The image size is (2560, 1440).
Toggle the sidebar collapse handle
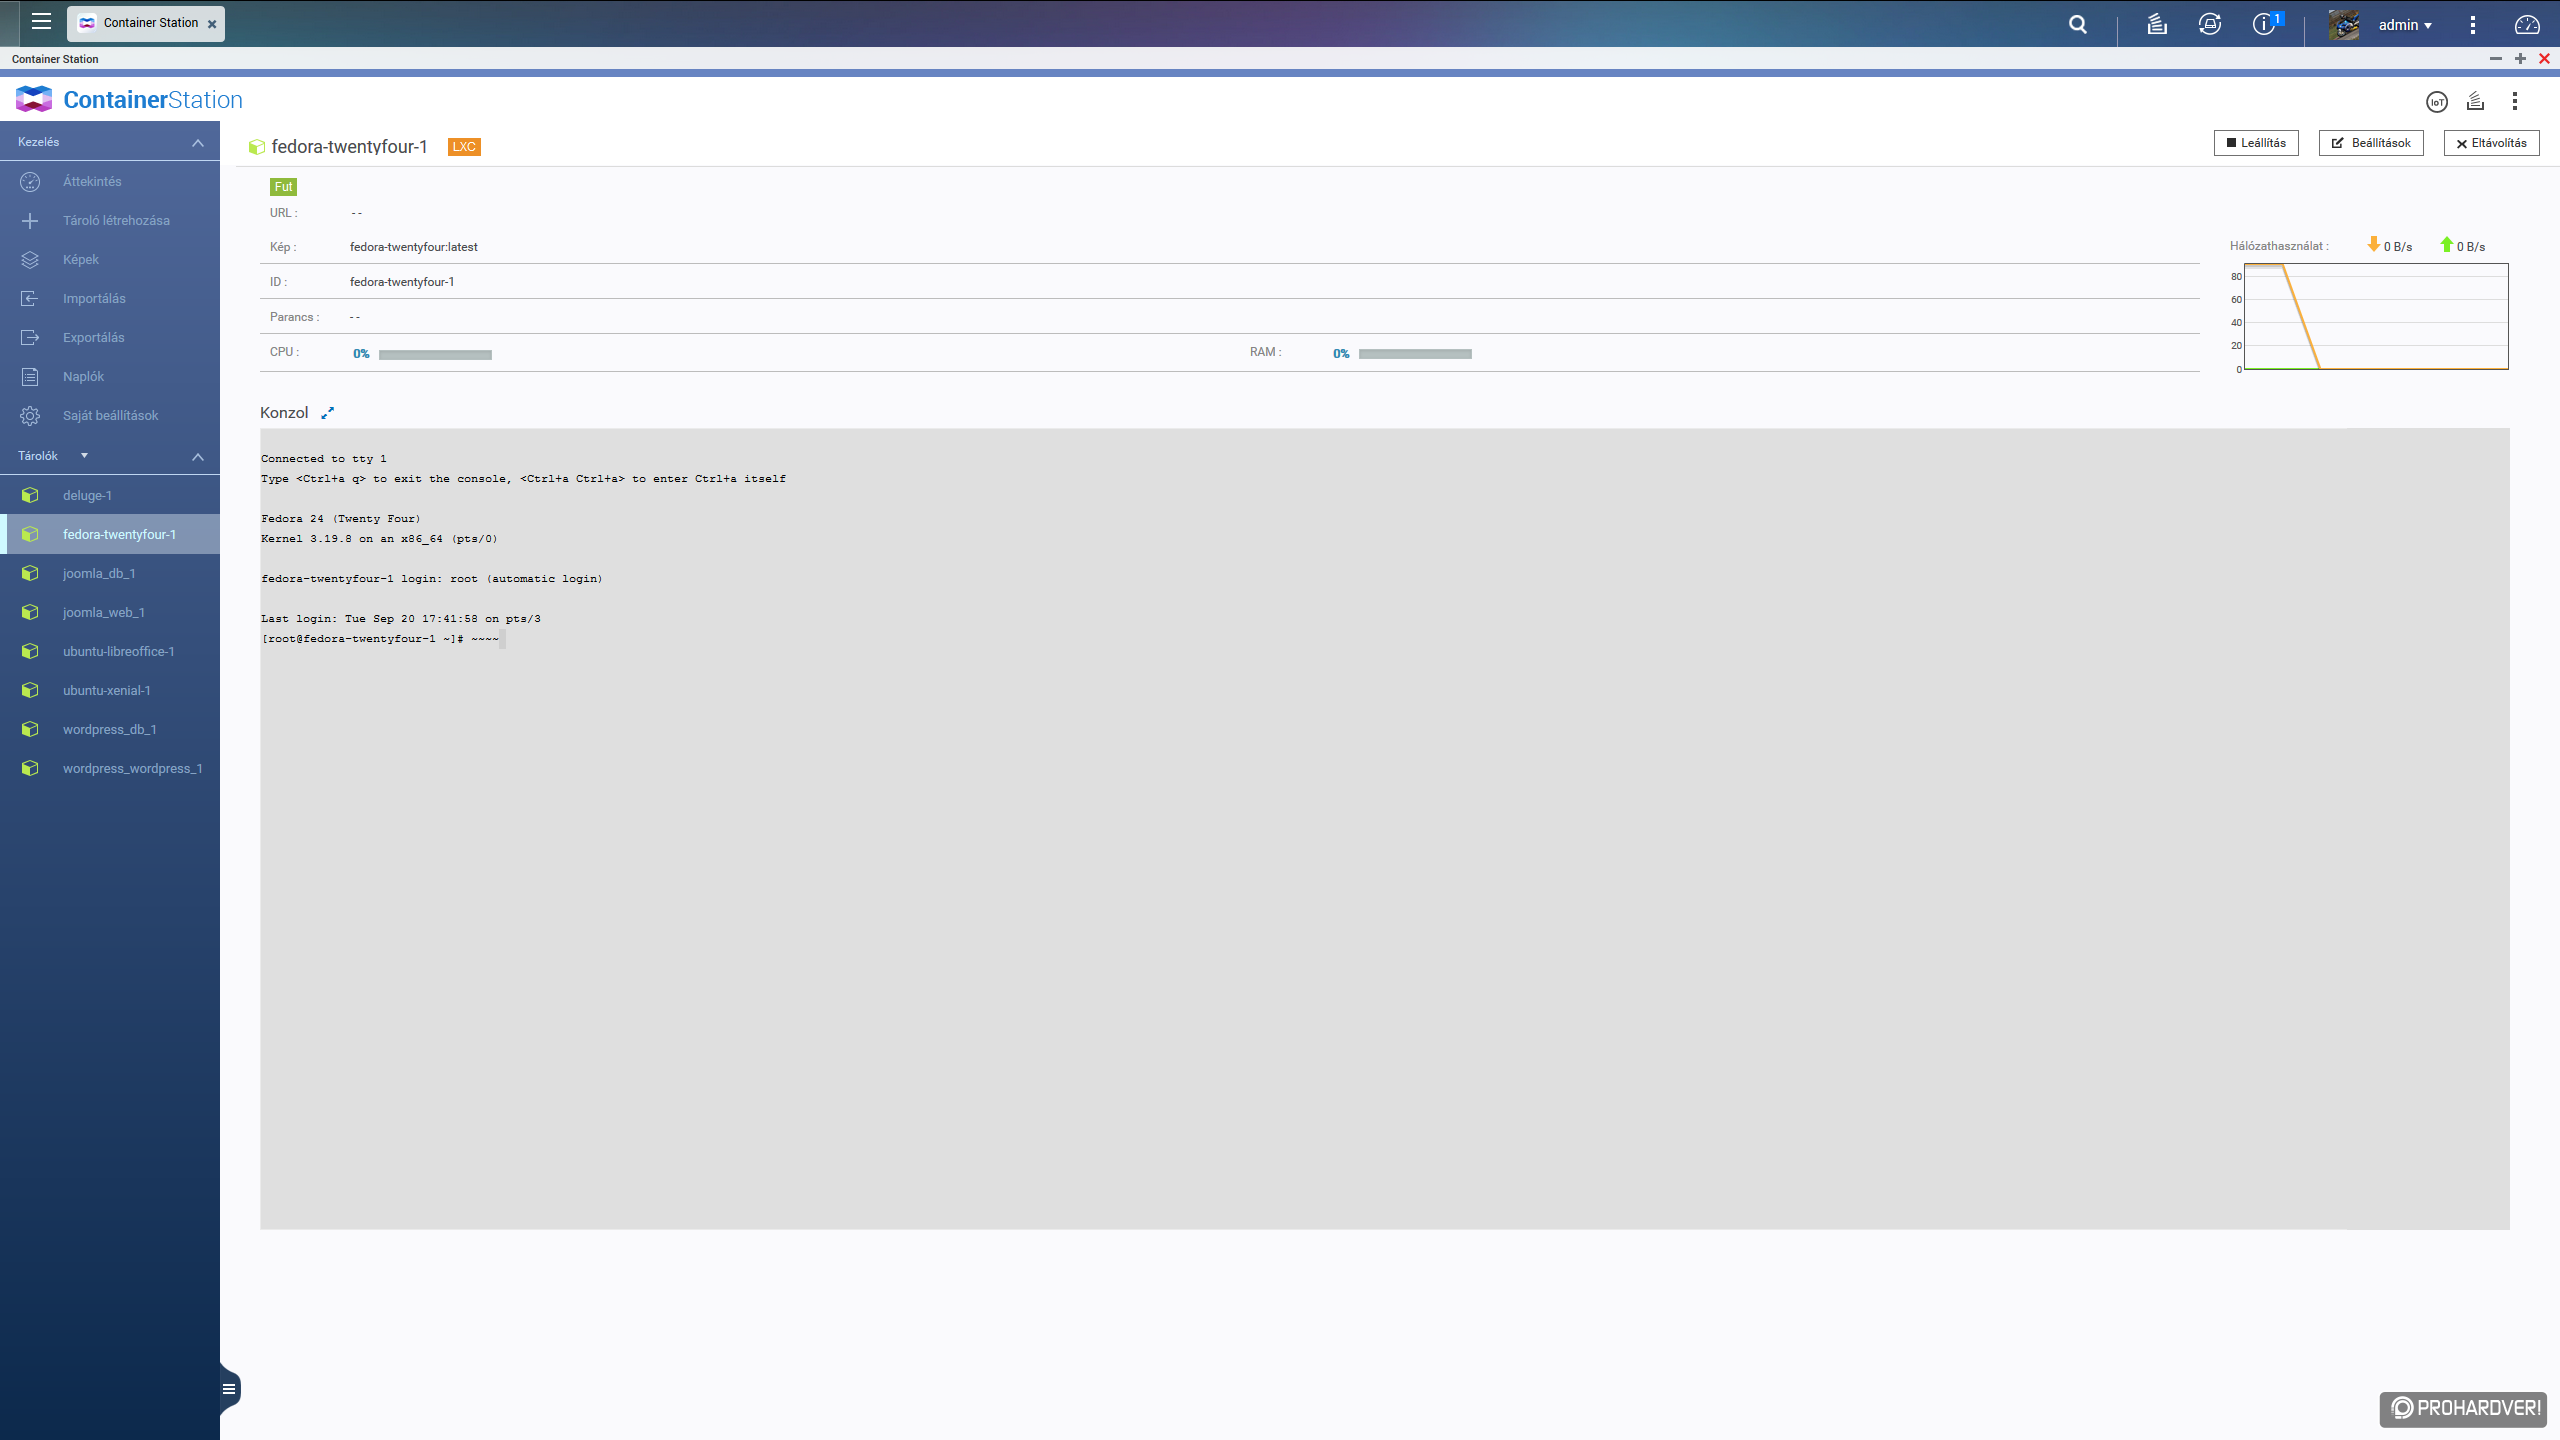click(x=229, y=1388)
